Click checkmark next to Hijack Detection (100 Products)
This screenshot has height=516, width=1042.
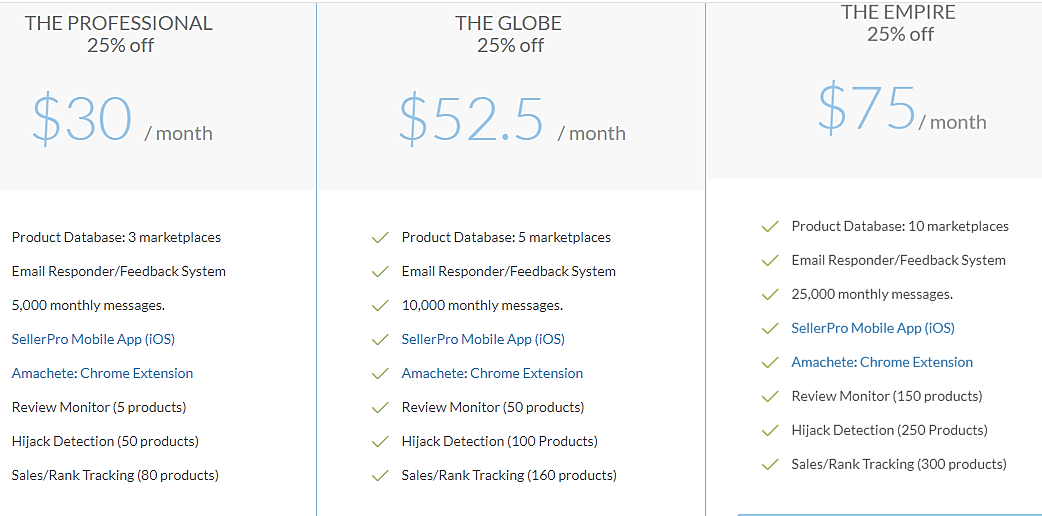point(380,442)
